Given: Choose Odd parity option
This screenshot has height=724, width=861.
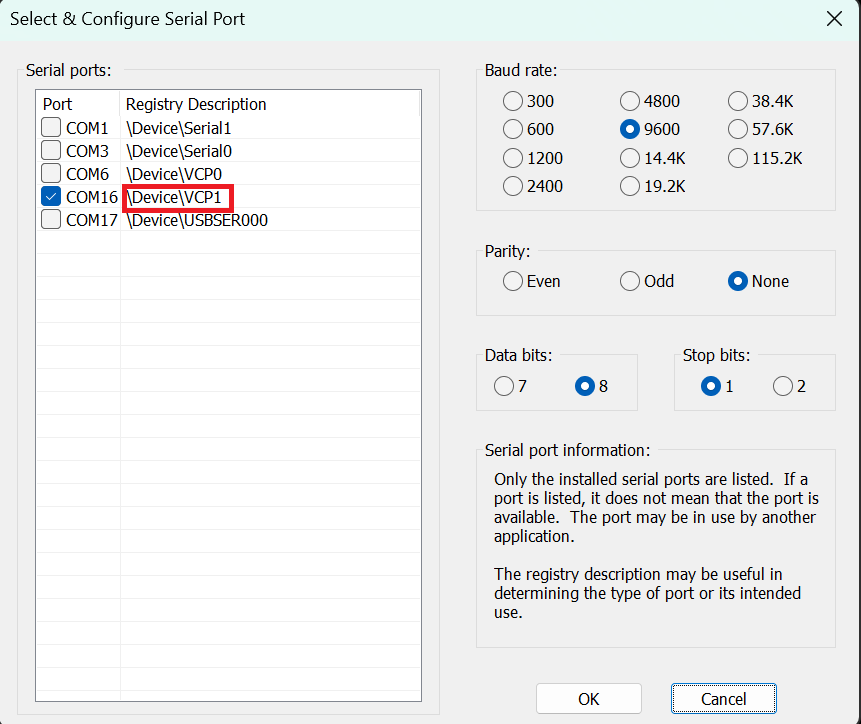Looking at the screenshot, I should (x=630, y=281).
